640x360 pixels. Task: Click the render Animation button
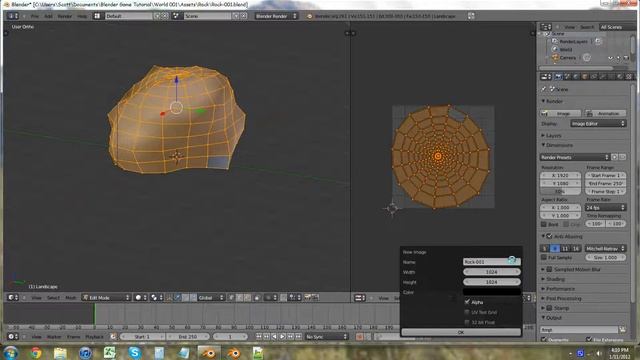click(x=606, y=113)
